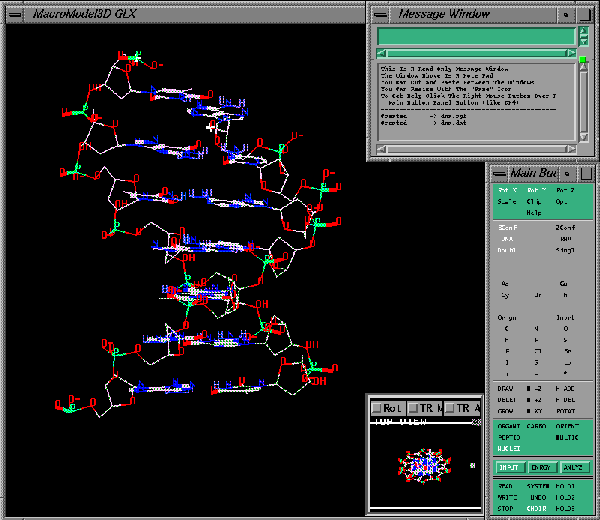Open the Message Window's window menu
600x520 pixels.
[x=380, y=15]
